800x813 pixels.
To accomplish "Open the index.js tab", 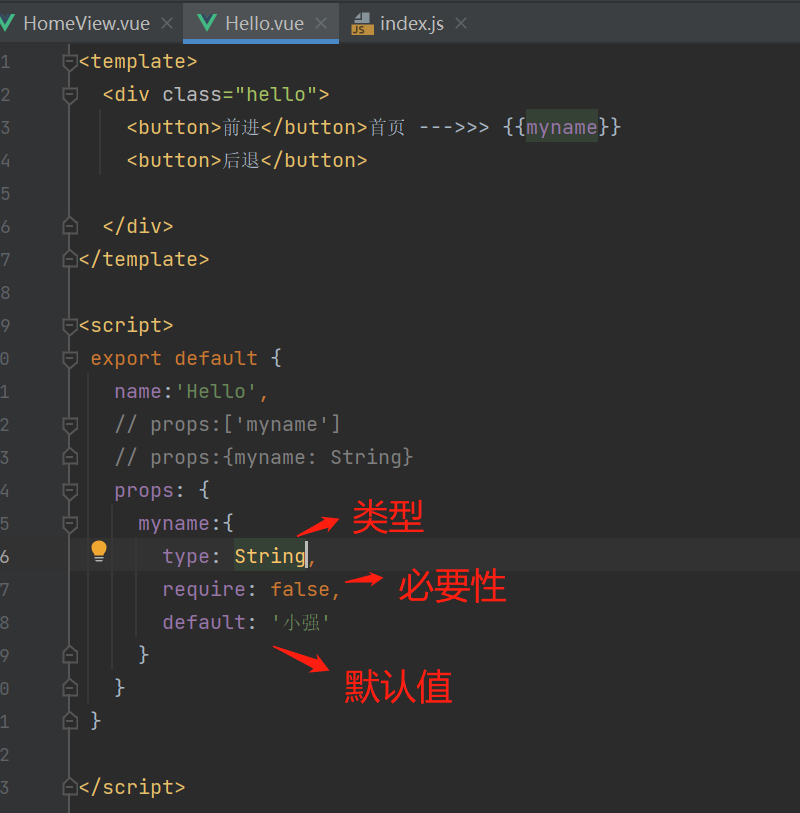I will (x=412, y=23).
